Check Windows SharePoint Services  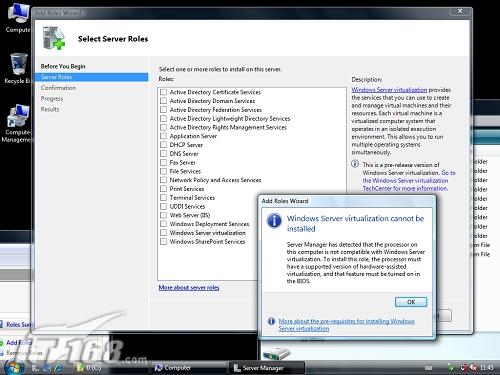click(163, 241)
